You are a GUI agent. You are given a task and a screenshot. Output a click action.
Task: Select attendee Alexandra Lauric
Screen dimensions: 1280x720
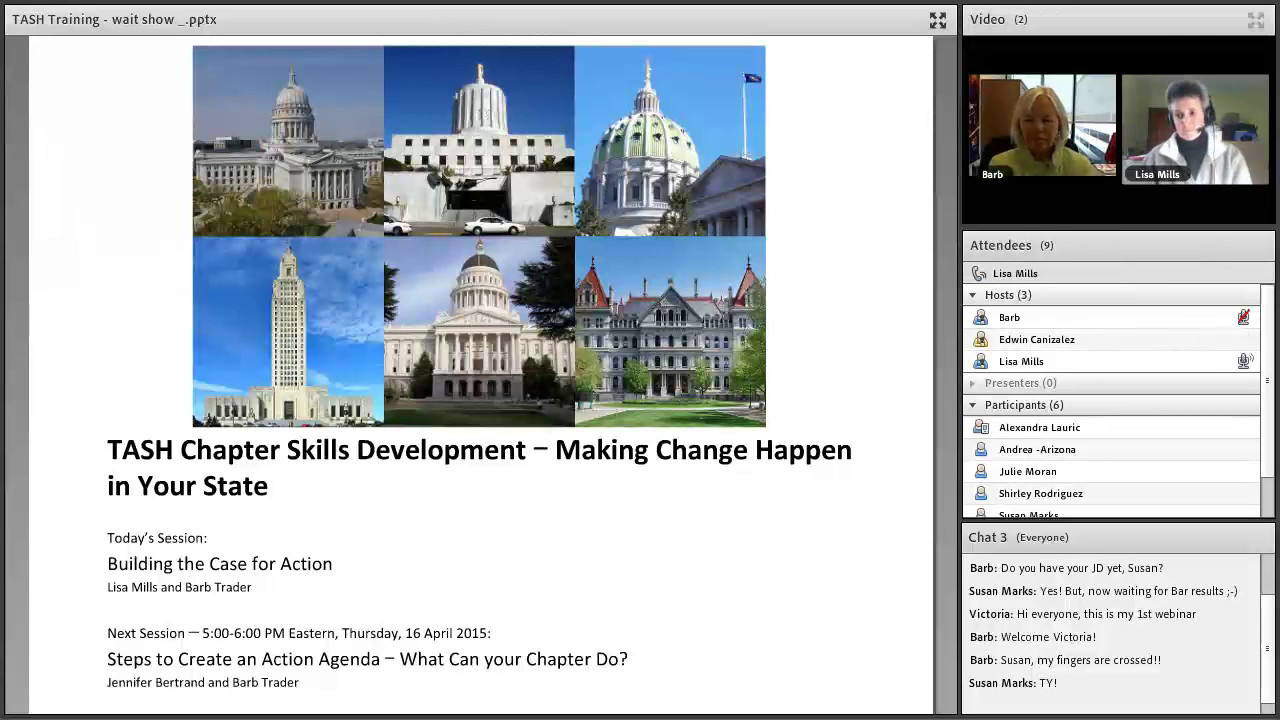click(1111, 427)
